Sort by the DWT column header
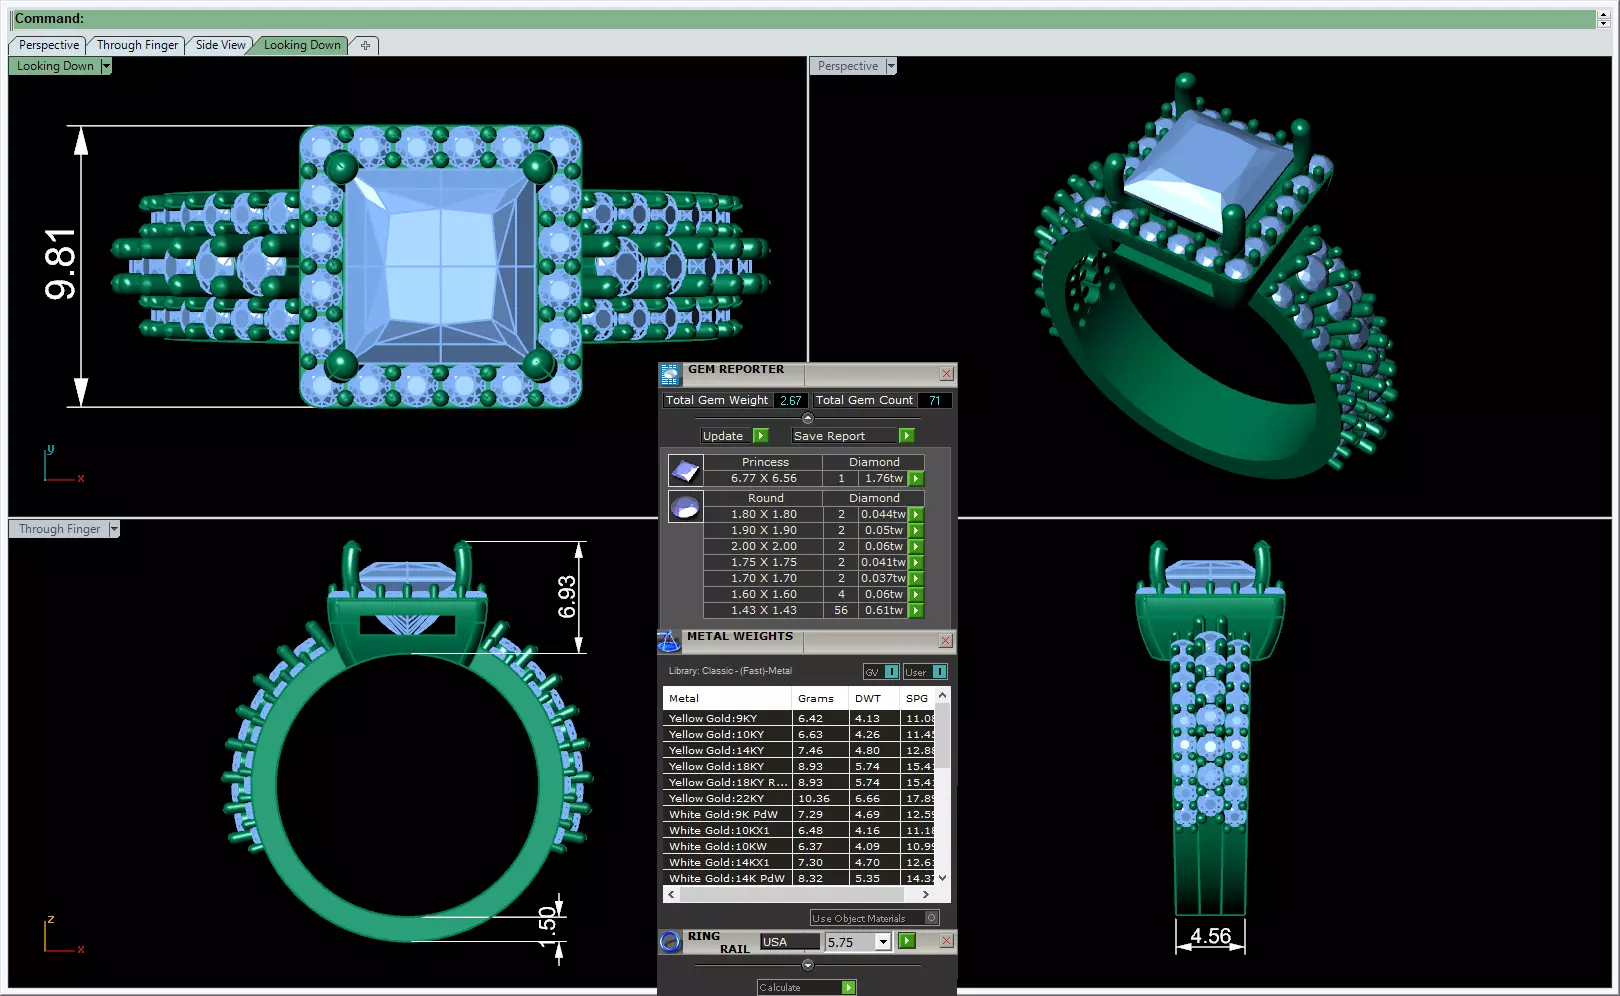This screenshot has width=1620, height=996. click(873, 698)
